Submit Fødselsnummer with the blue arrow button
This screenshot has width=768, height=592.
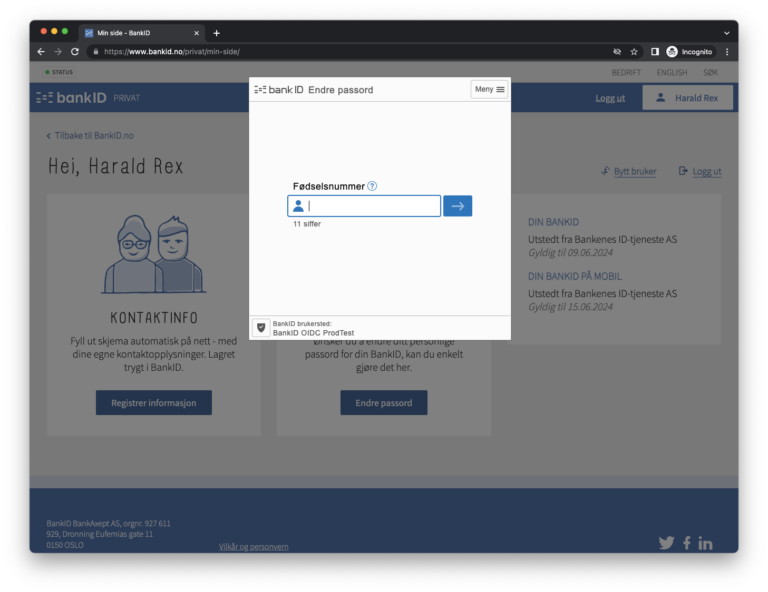tap(457, 206)
